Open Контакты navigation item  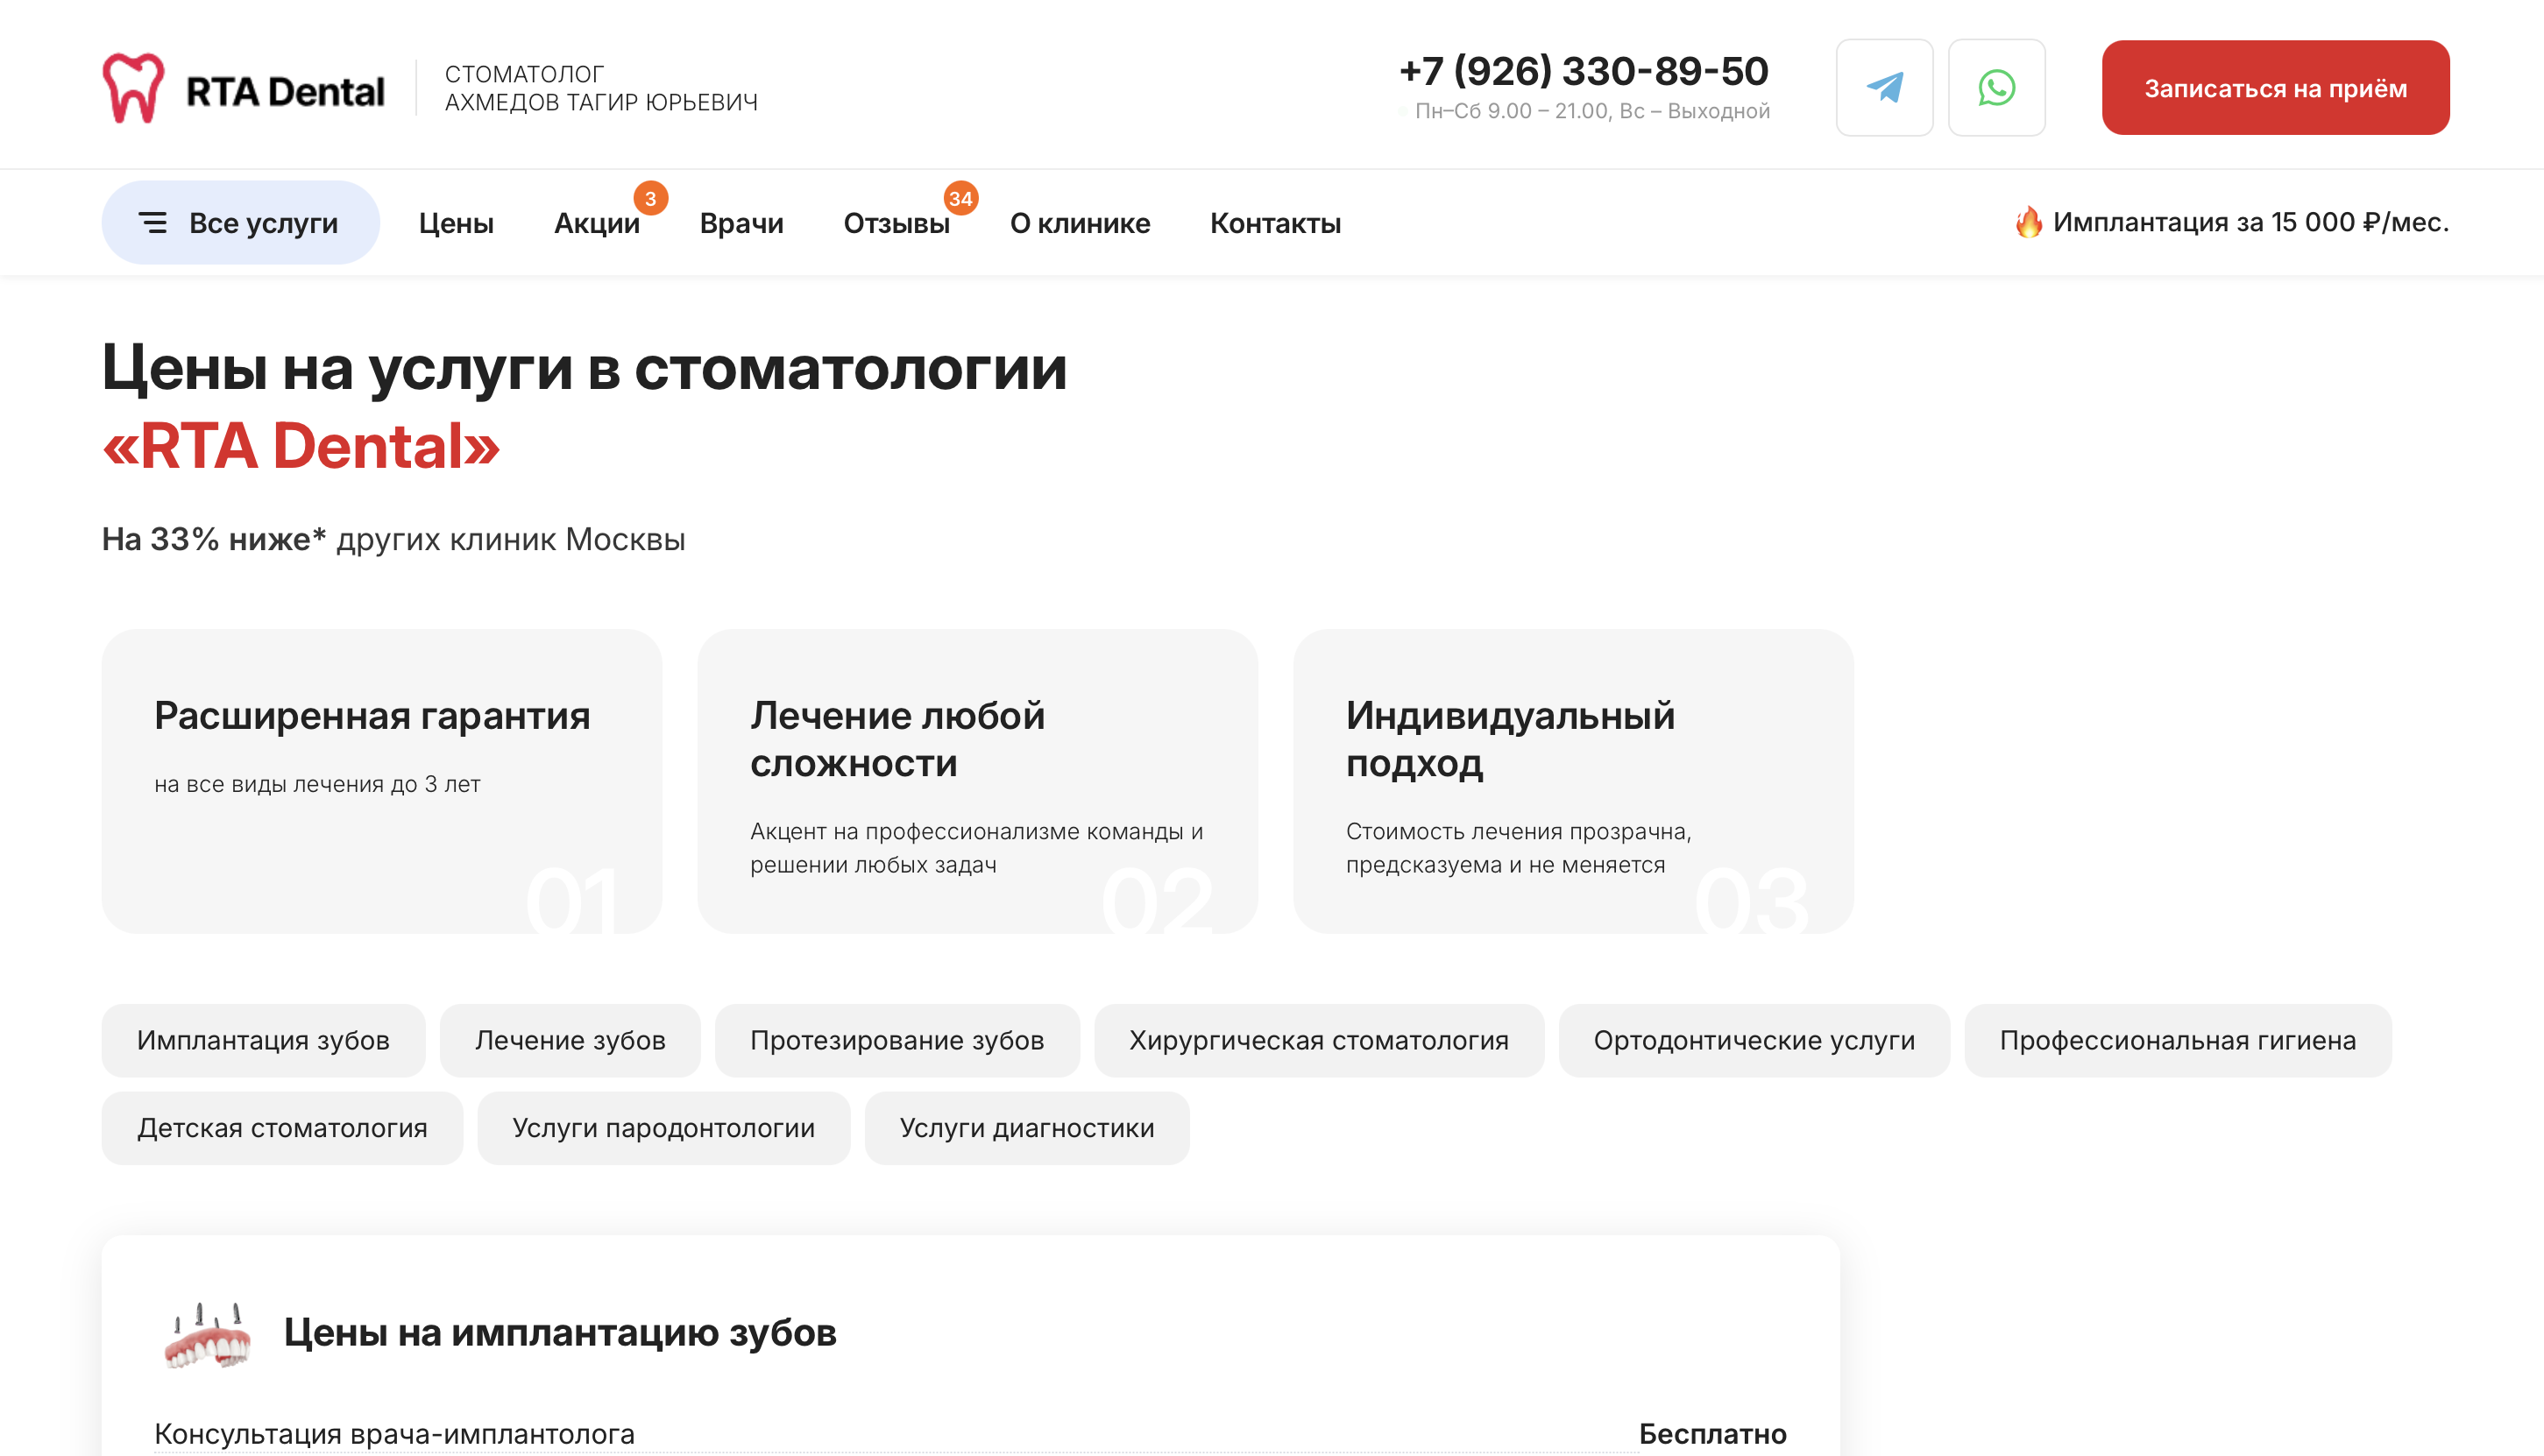1275,223
